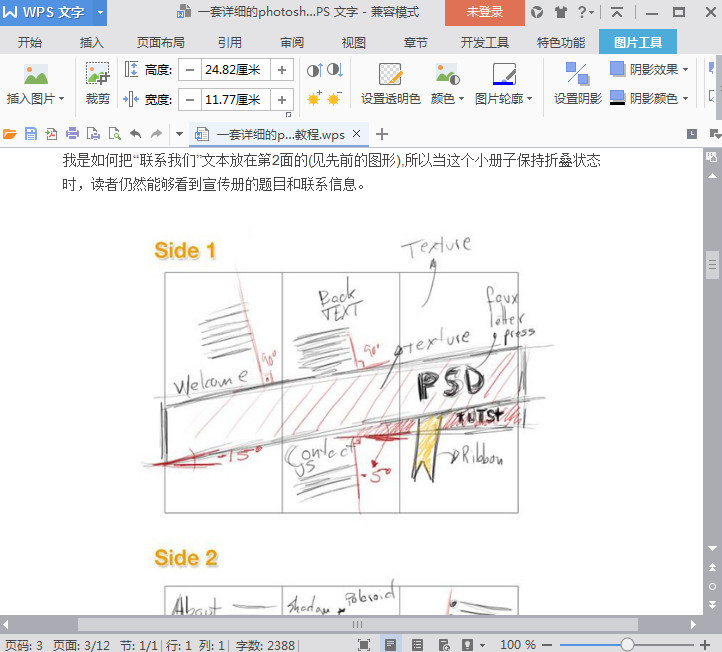Screen dimensions: 722x652
Task: Toggle set shadow (设置阴影)
Action: point(577,83)
